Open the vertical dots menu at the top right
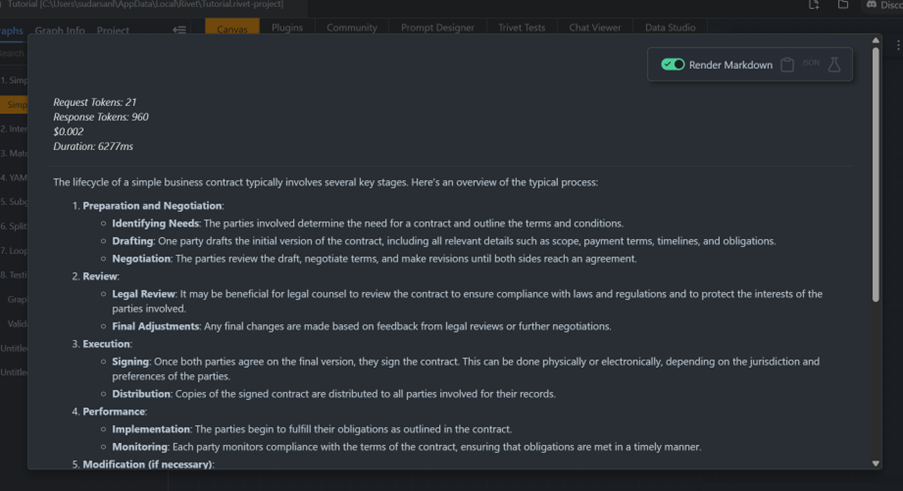Image resolution: width=903 pixels, height=491 pixels. click(x=898, y=45)
